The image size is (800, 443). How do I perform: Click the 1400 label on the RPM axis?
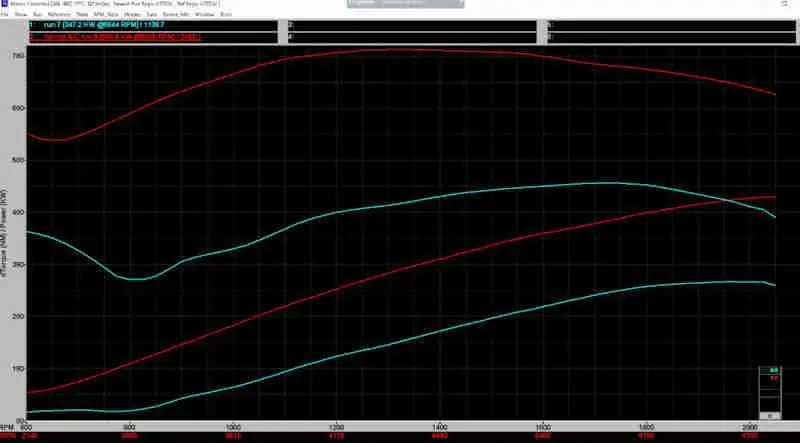tap(440, 426)
